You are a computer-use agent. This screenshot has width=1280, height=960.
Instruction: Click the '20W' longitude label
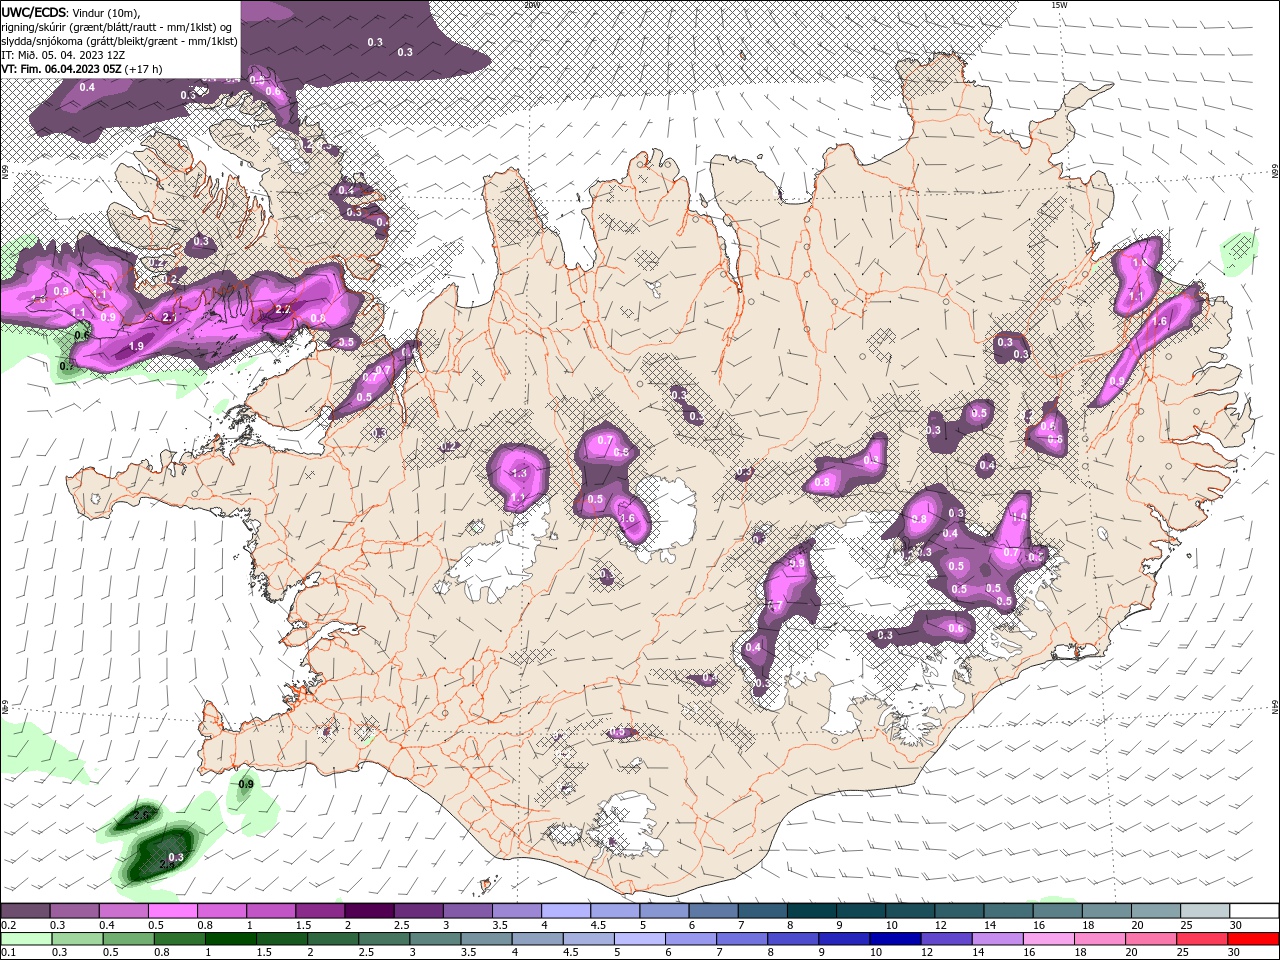tap(531, 4)
